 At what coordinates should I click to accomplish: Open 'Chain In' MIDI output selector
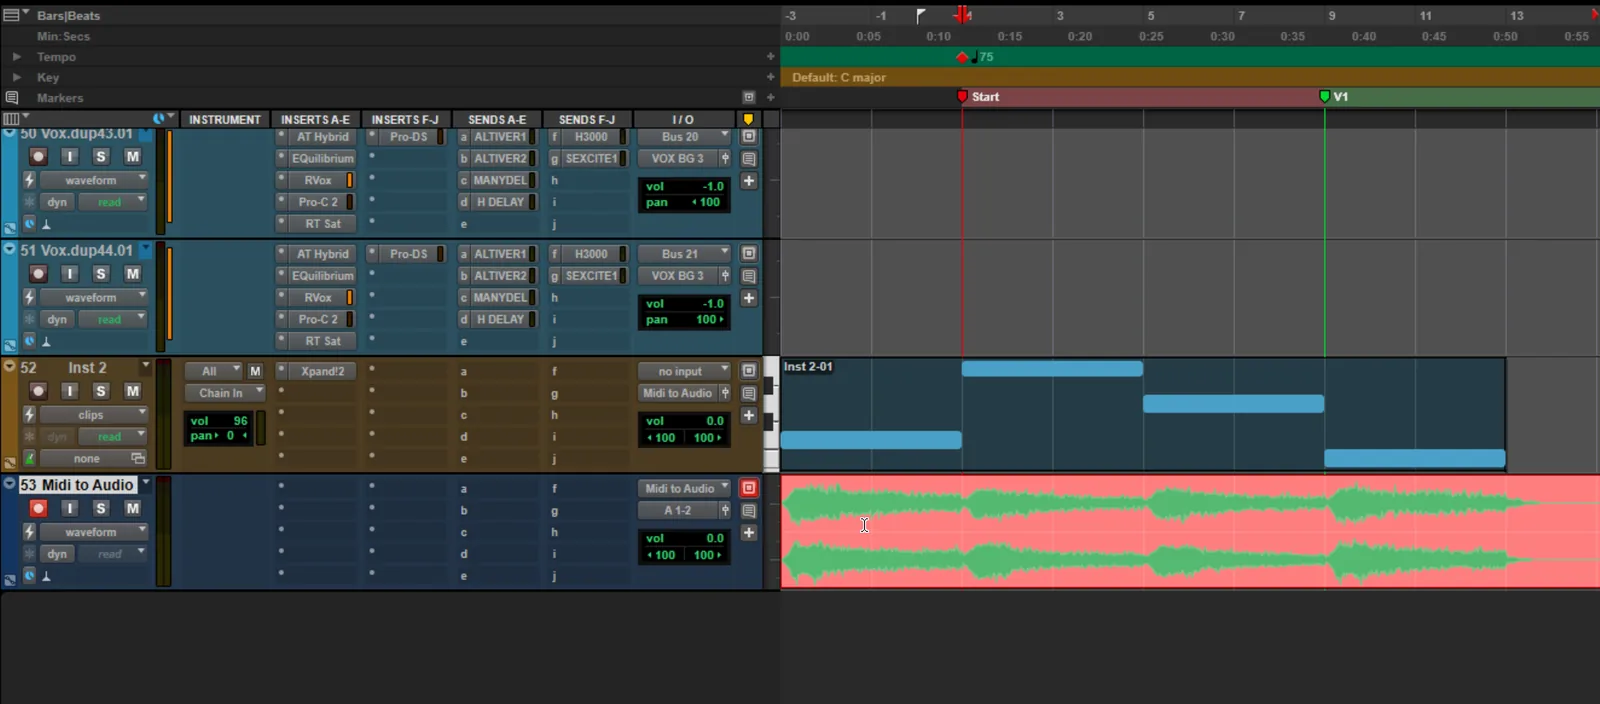225,393
